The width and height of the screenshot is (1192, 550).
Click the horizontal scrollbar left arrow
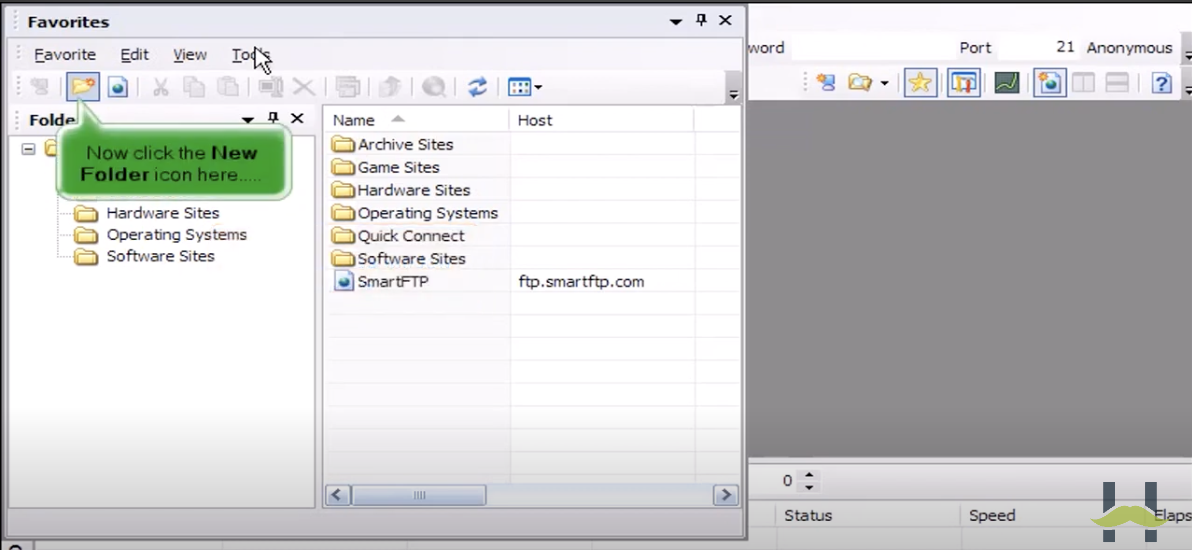pyautogui.click(x=338, y=495)
